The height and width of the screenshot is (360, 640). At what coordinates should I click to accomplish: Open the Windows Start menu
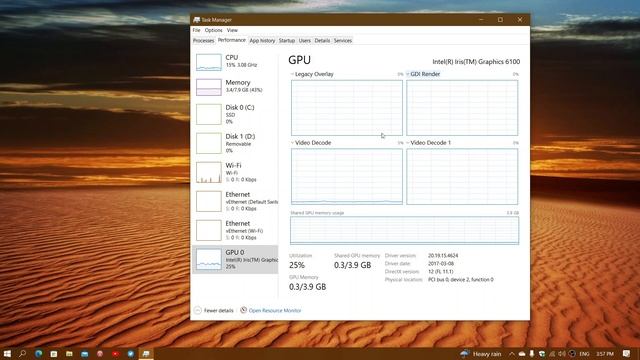tap(7, 353)
